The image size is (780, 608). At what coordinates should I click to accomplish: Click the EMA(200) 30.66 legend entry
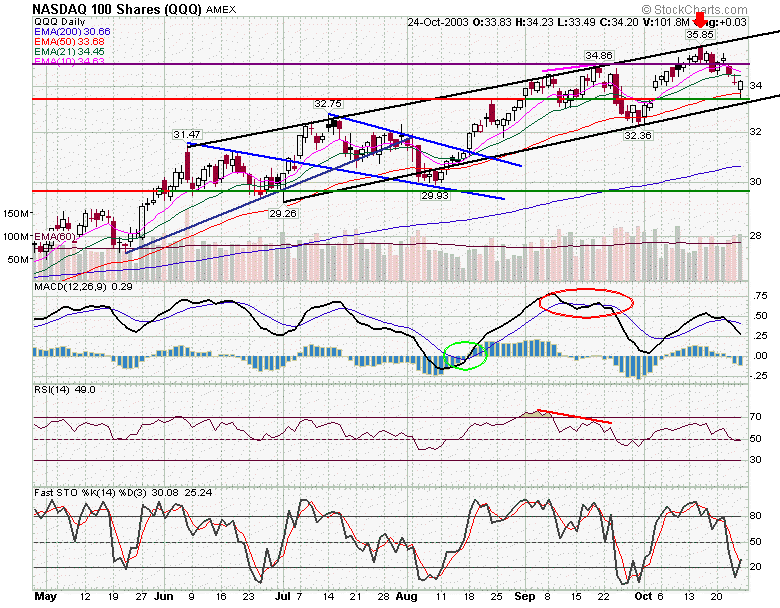coord(72,31)
